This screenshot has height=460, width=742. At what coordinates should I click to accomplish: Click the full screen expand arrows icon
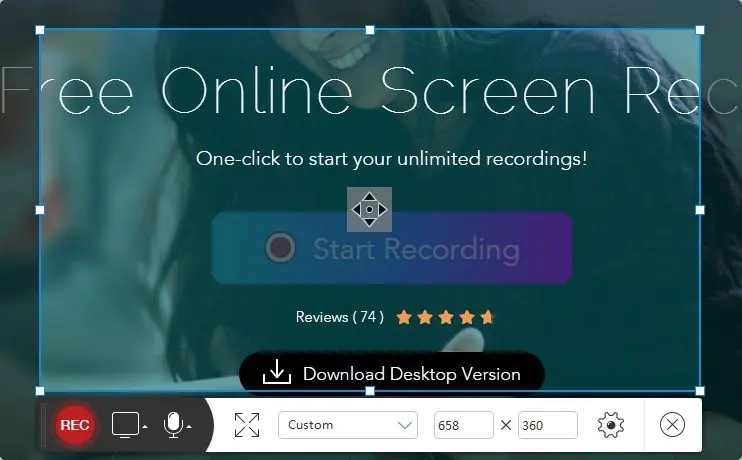247,425
